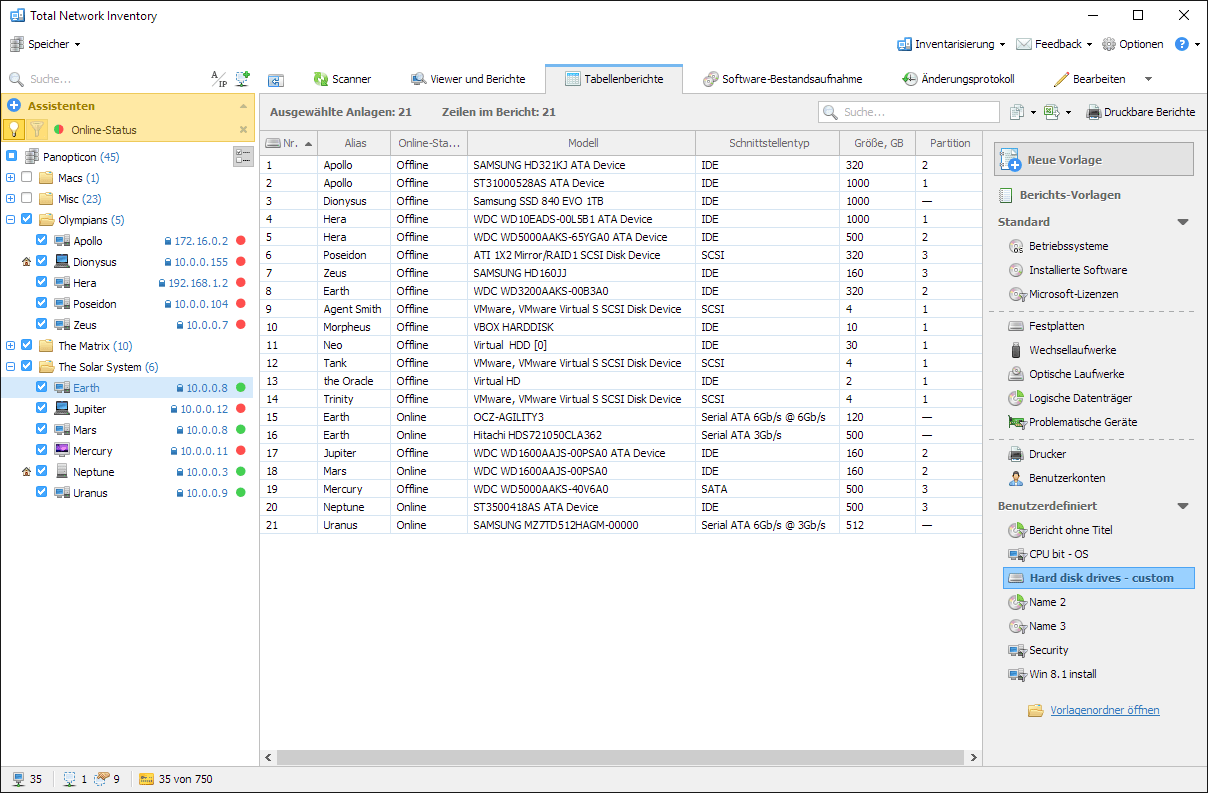Click the Vorlagenordner öffnen link
The image size is (1208, 793).
coord(1104,710)
